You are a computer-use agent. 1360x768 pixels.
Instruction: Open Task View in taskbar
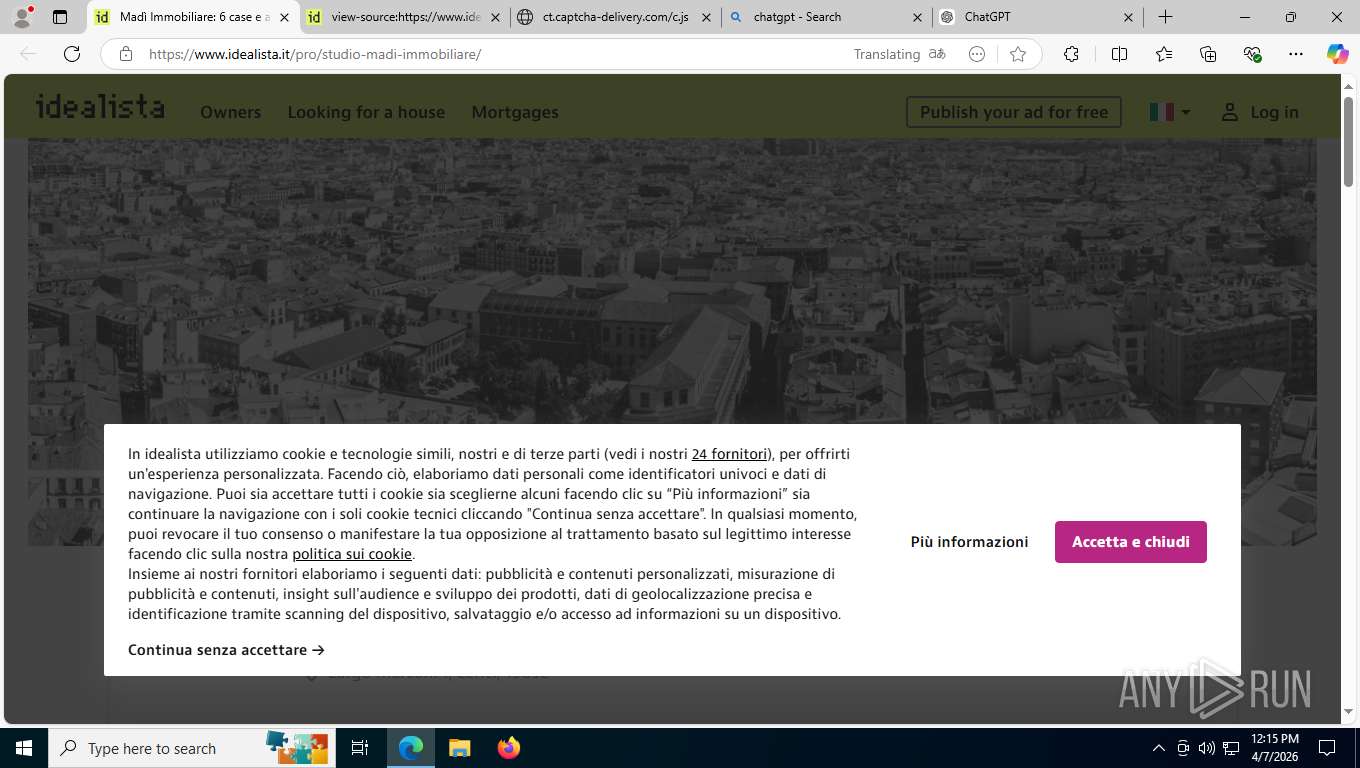point(360,748)
